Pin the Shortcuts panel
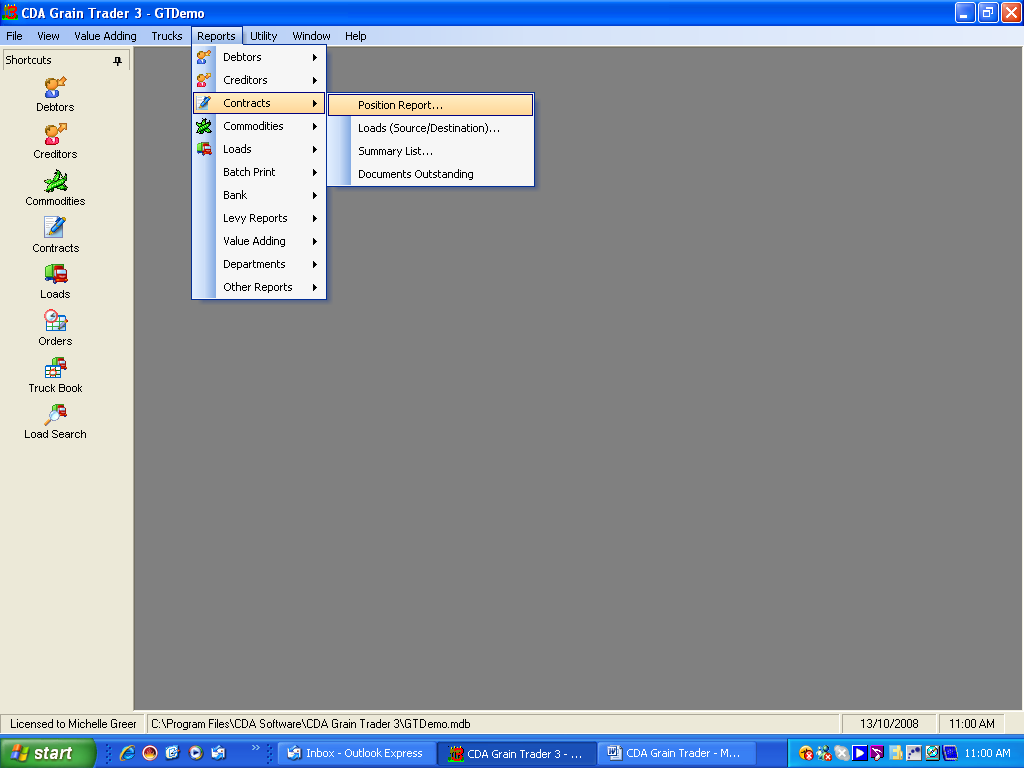This screenshot has height=768, width=1024. point(117,61)
